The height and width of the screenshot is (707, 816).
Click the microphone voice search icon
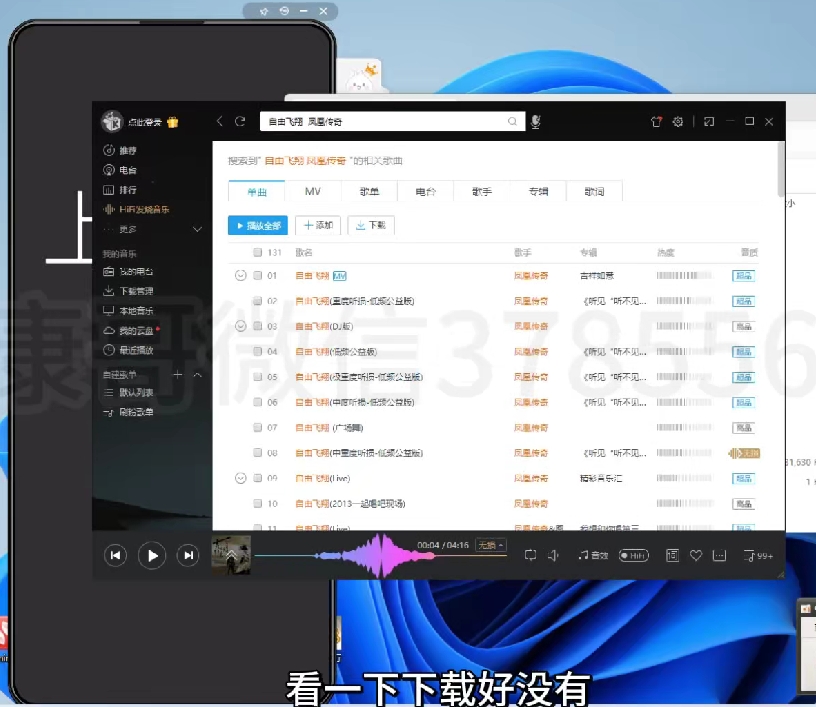click(536, 121)
